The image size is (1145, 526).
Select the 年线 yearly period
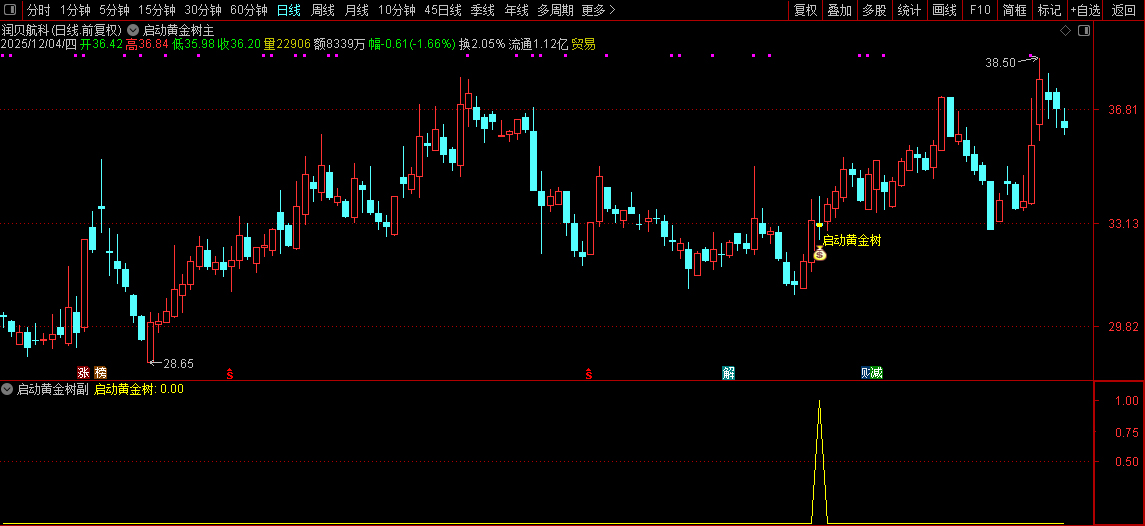tap(516, 10)
